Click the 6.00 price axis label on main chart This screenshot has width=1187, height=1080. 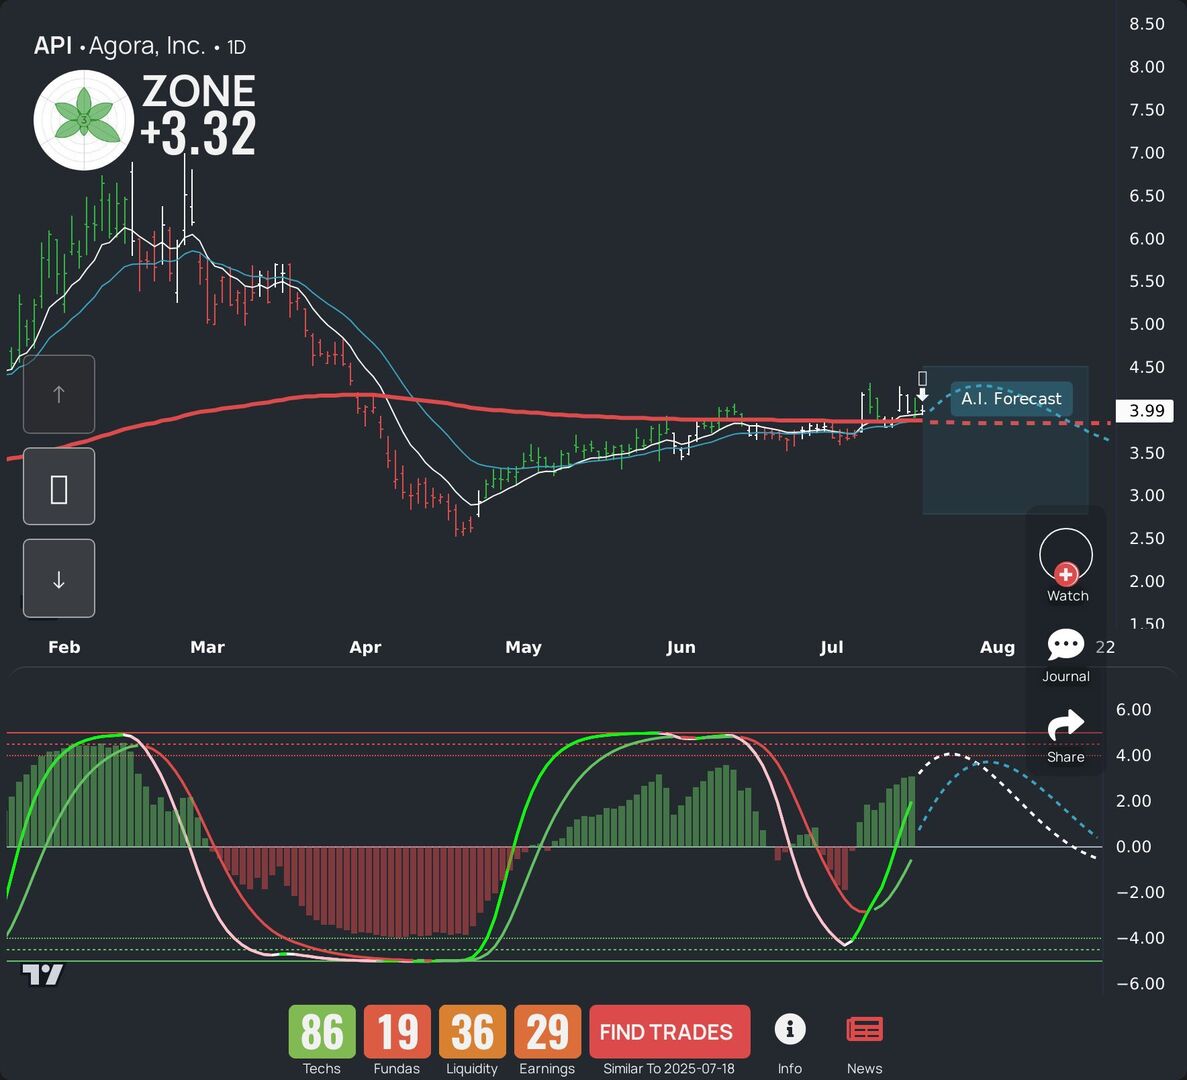[x=1147, y=238]
